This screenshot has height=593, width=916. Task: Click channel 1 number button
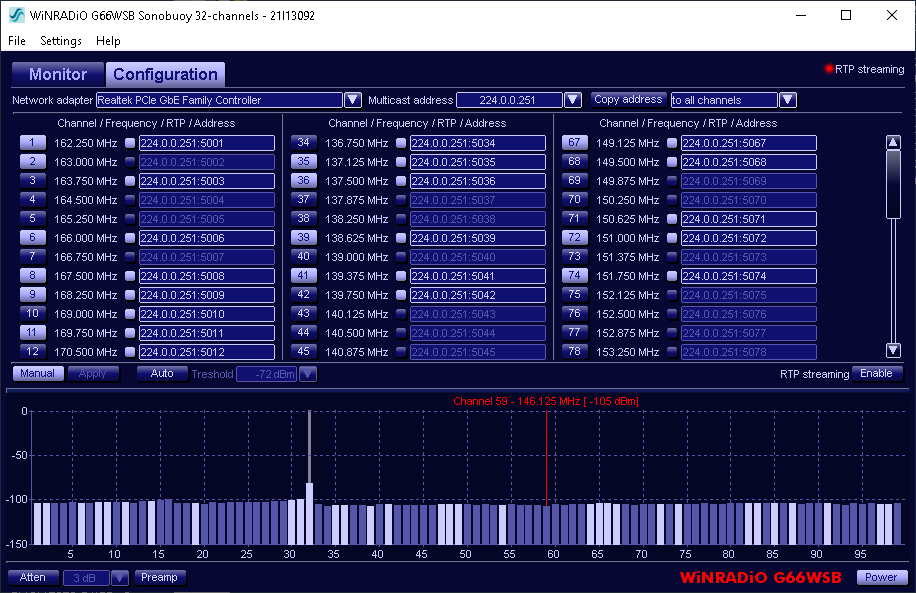[33, 143]
